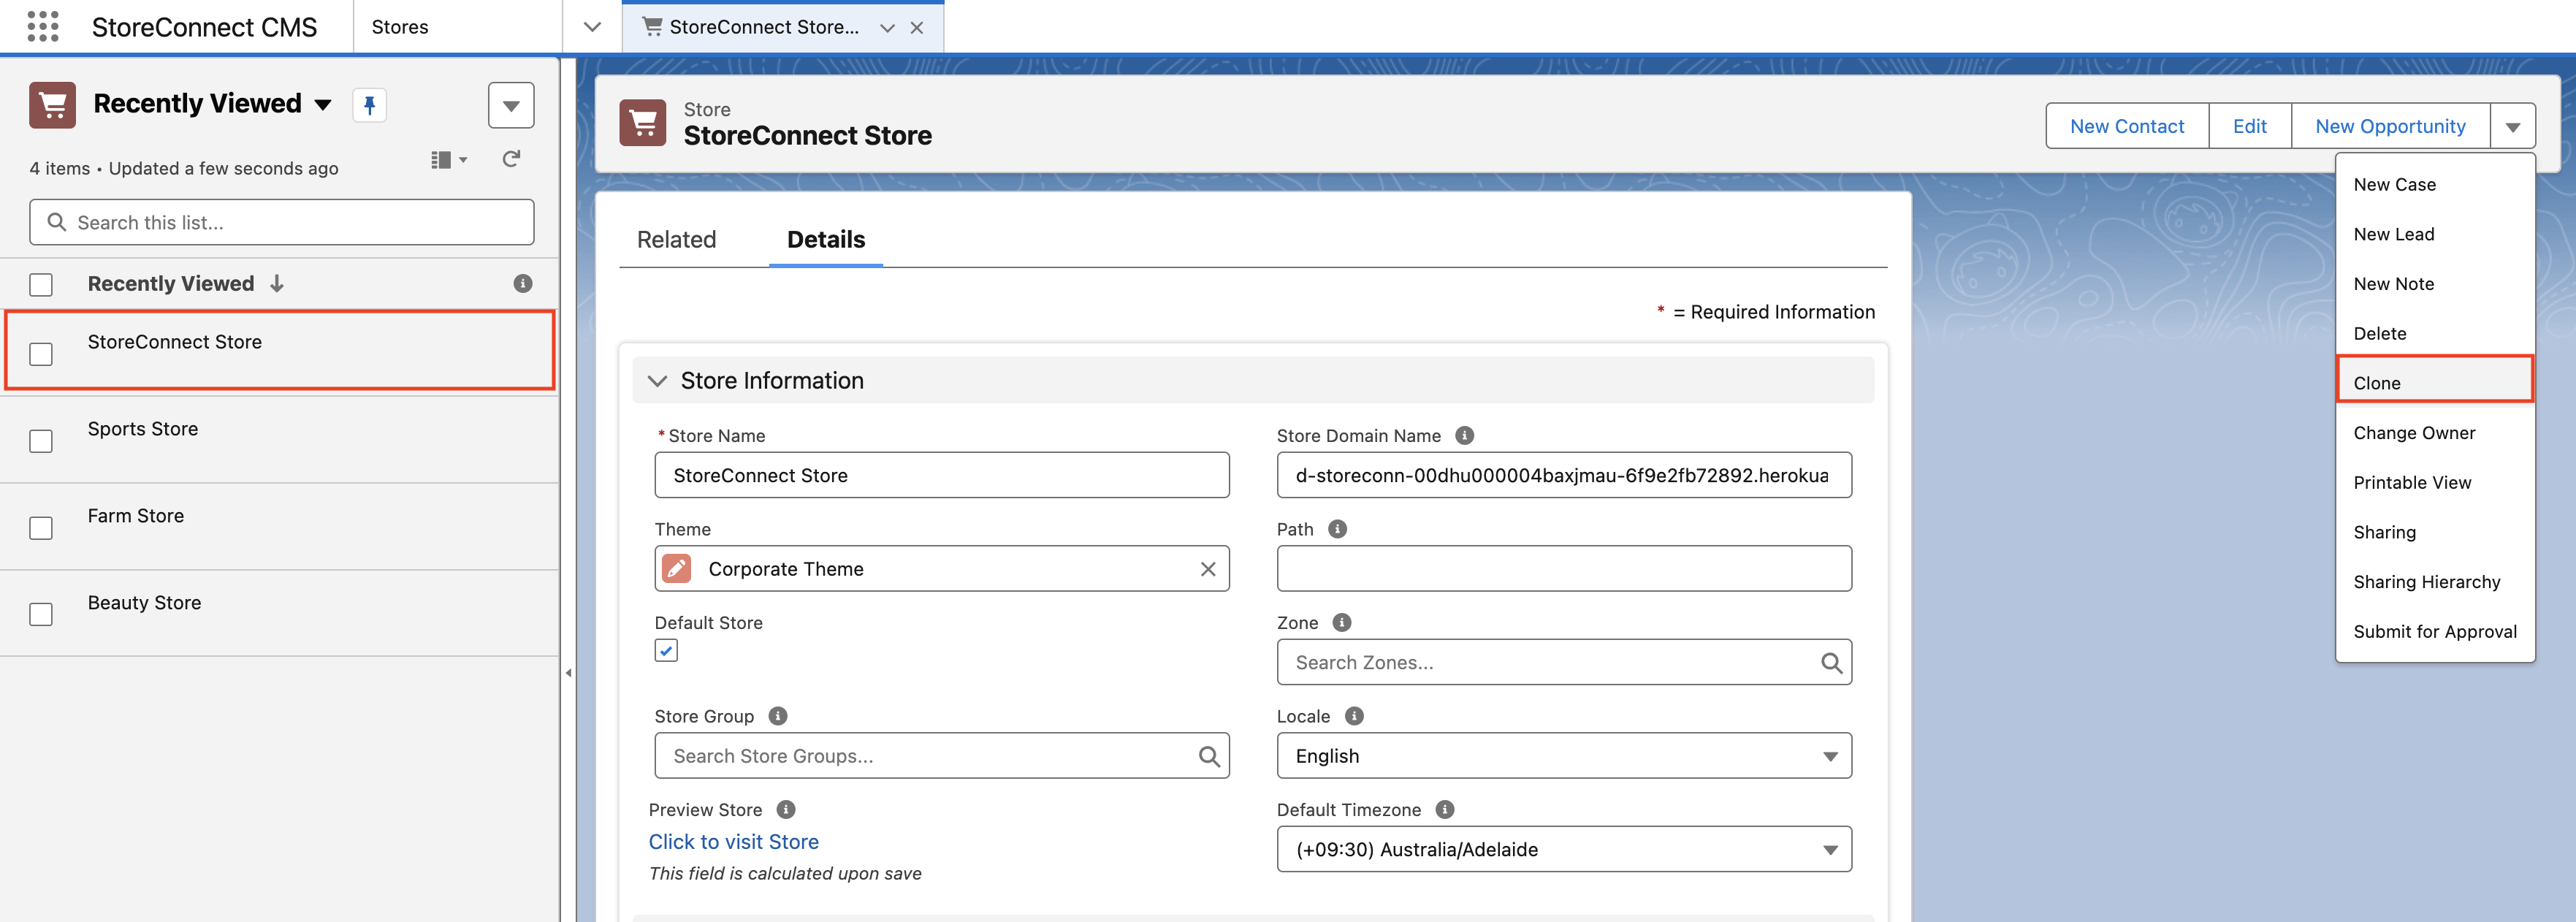Choose Submit for Approval menu item

click(2435, 632)
